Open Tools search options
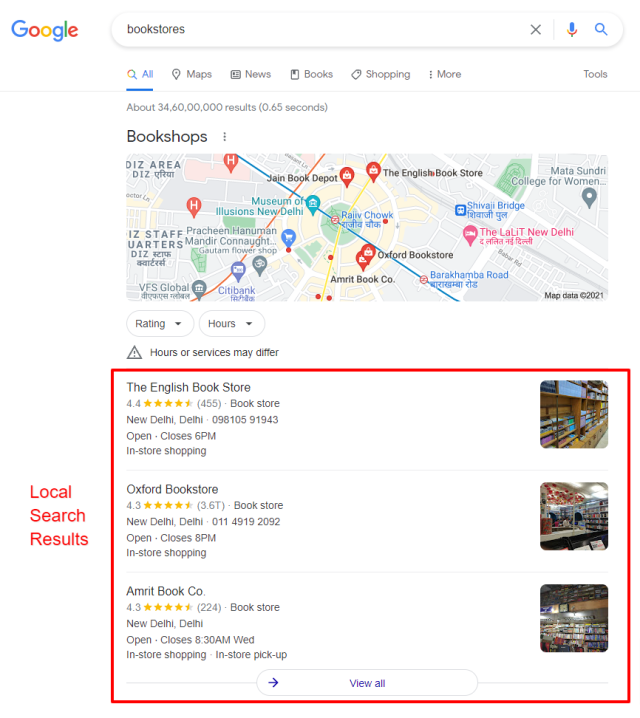The image size is (640, 718). point(595,74)
